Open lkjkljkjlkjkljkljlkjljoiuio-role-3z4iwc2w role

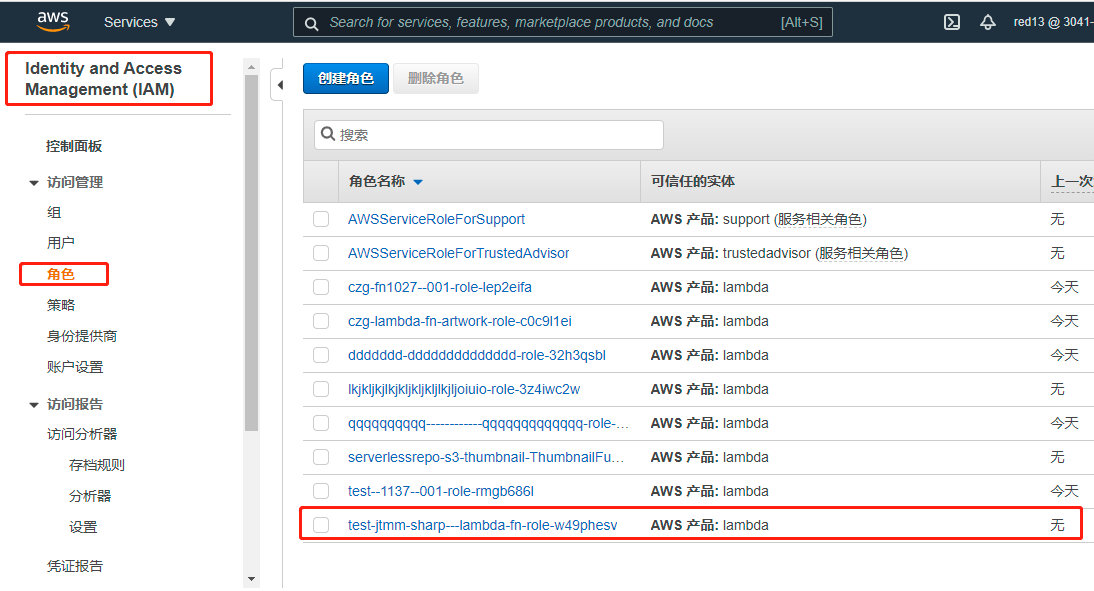coord(464,389)
